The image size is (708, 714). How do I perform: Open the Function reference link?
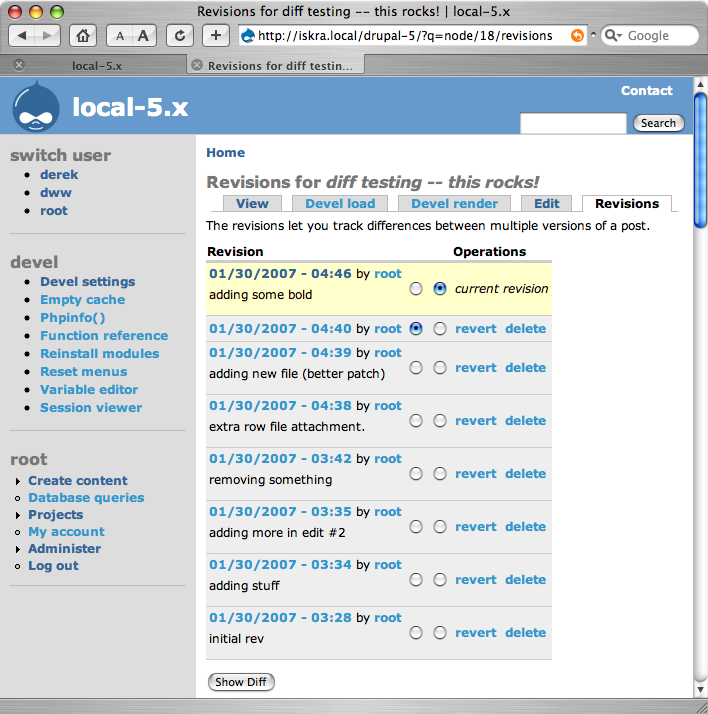tap(104, 336)
